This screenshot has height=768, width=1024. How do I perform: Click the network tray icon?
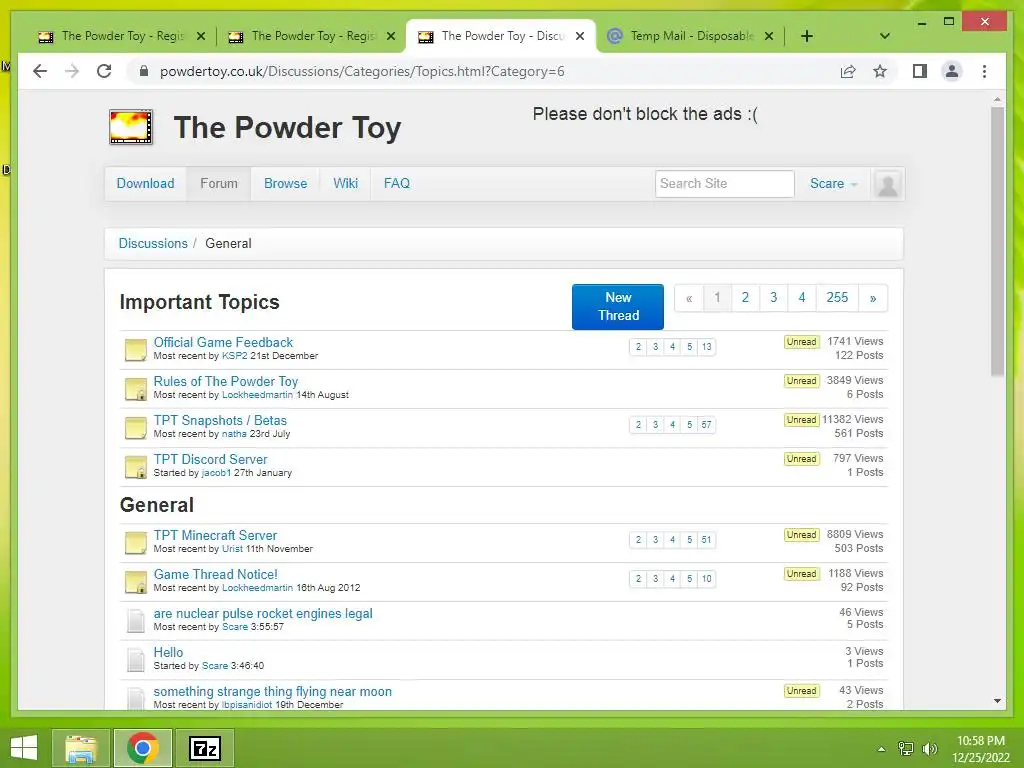(906, 748)
